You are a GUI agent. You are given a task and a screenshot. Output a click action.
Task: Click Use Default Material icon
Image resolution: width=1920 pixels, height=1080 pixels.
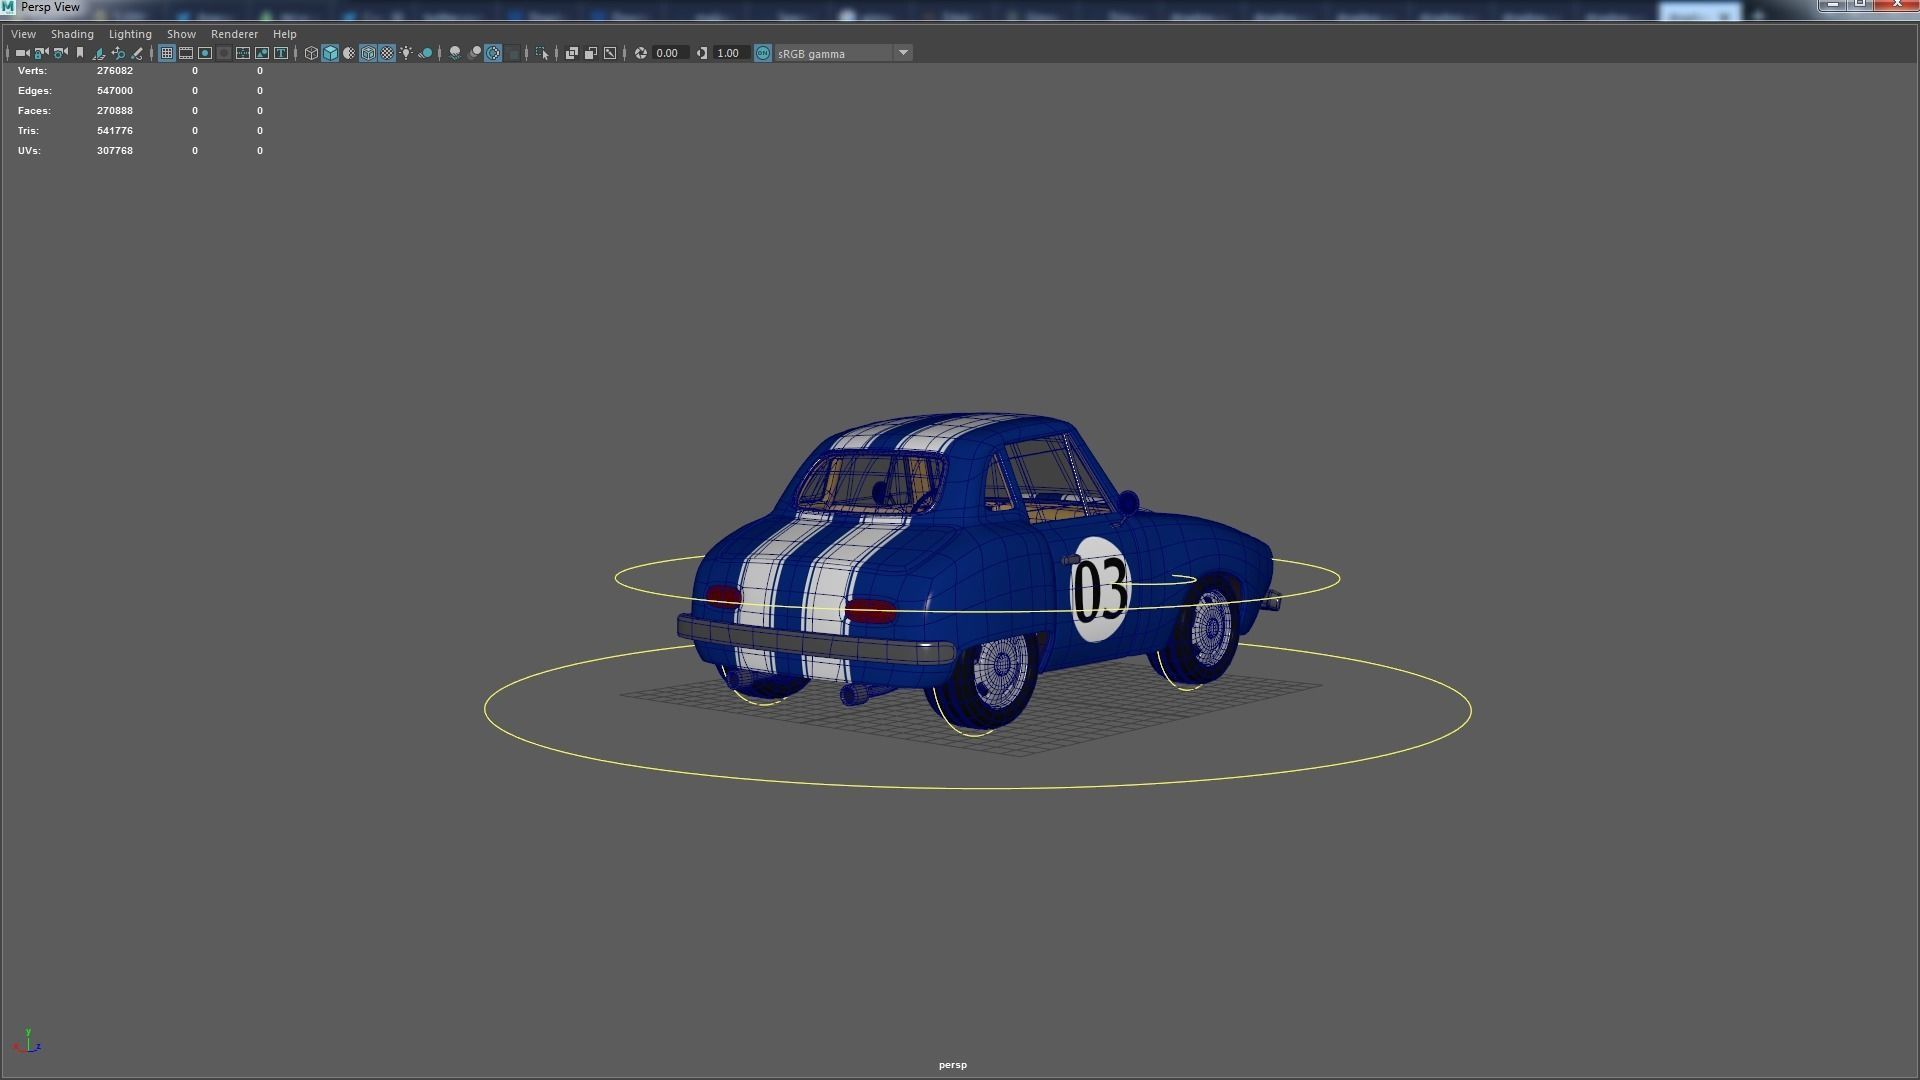coord(349,53)
